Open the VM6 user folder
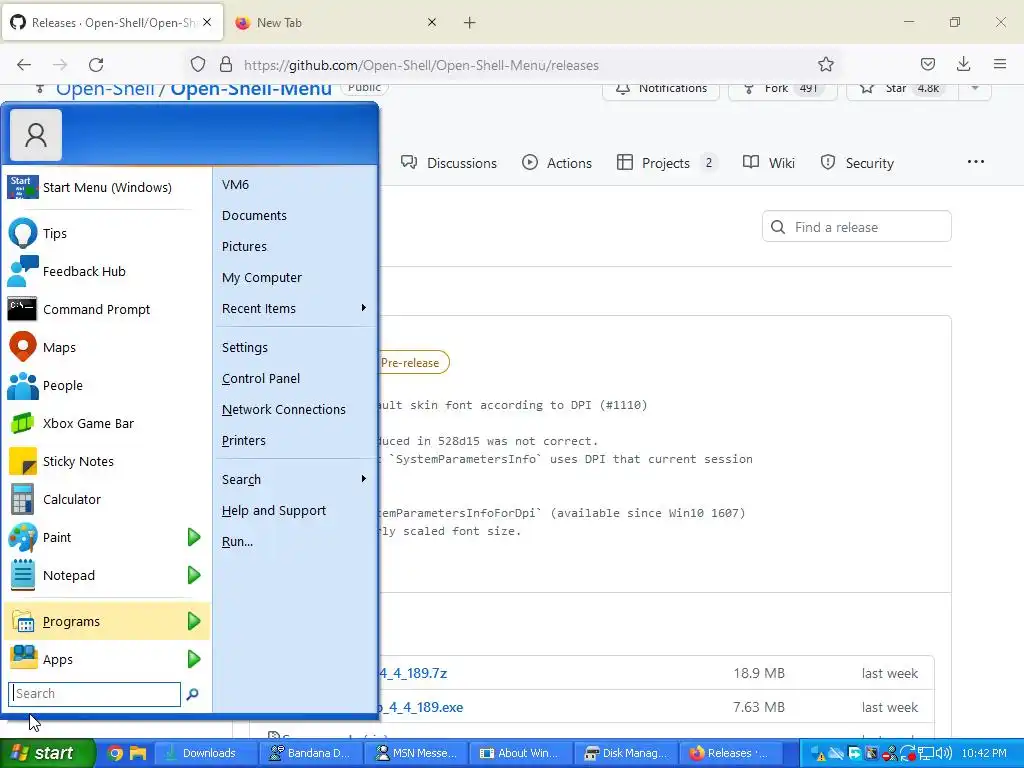The width and height of the screenshot is (1024, 768). pos(295,184)
